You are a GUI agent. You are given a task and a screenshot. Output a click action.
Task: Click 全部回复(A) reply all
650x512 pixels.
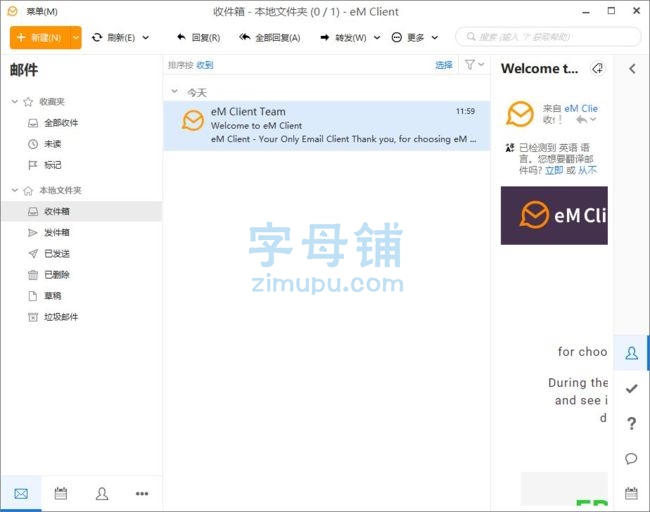click(x=270, y=38)
